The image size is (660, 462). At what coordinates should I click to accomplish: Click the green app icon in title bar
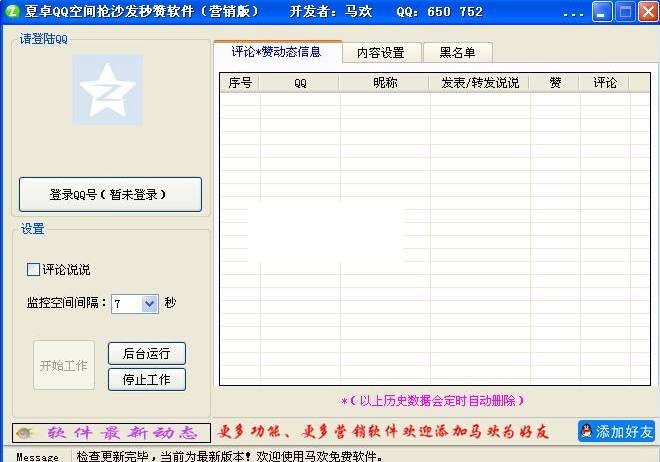12,12
